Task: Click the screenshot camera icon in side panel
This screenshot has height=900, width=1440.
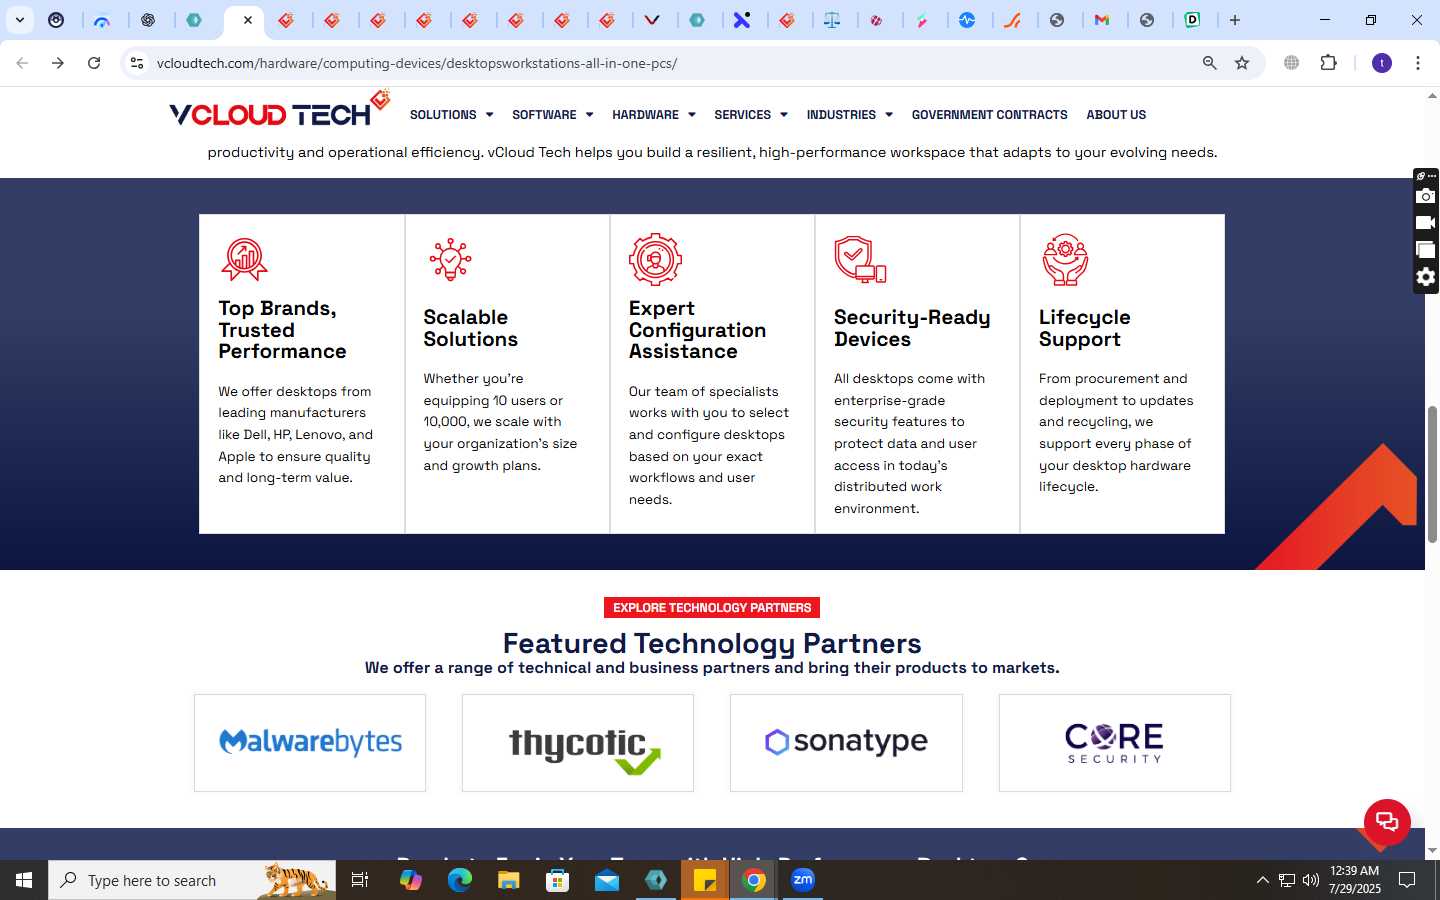Action: tap(1426, 196)
